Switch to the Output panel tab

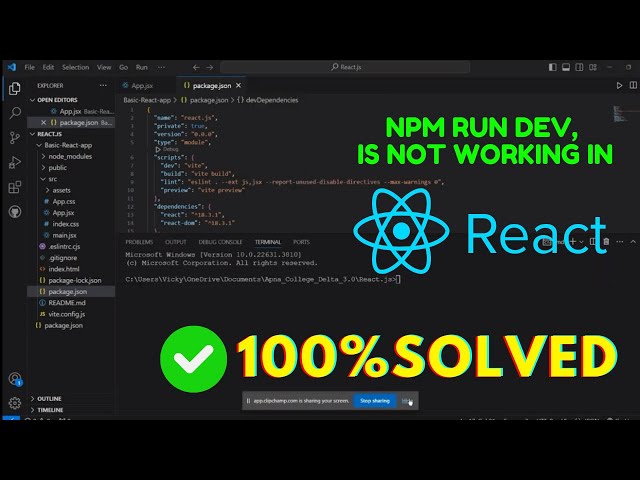point(176,242)
